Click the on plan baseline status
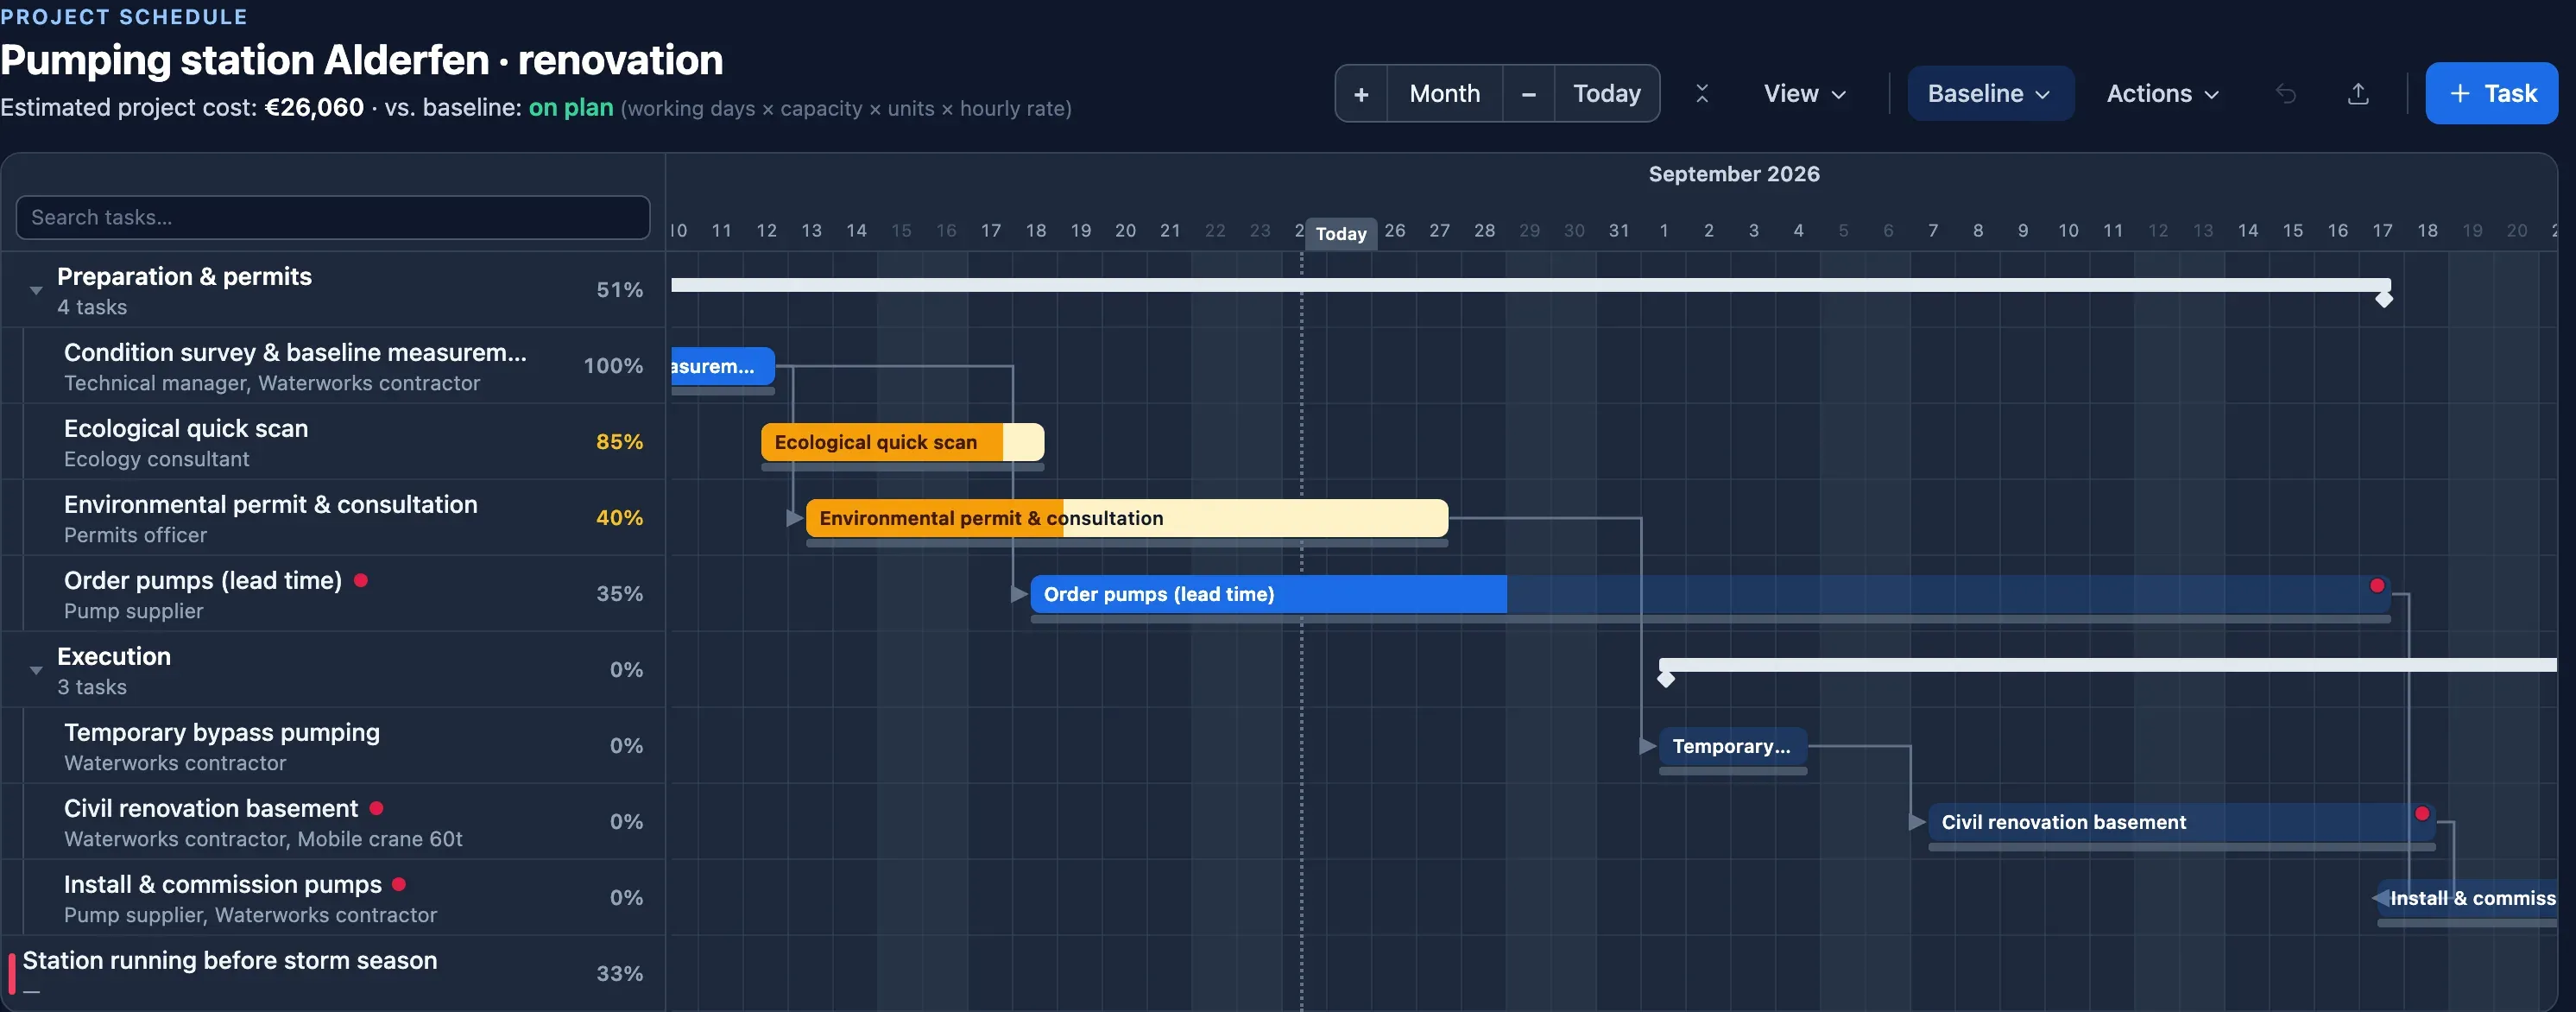 (x=571, y=108)
